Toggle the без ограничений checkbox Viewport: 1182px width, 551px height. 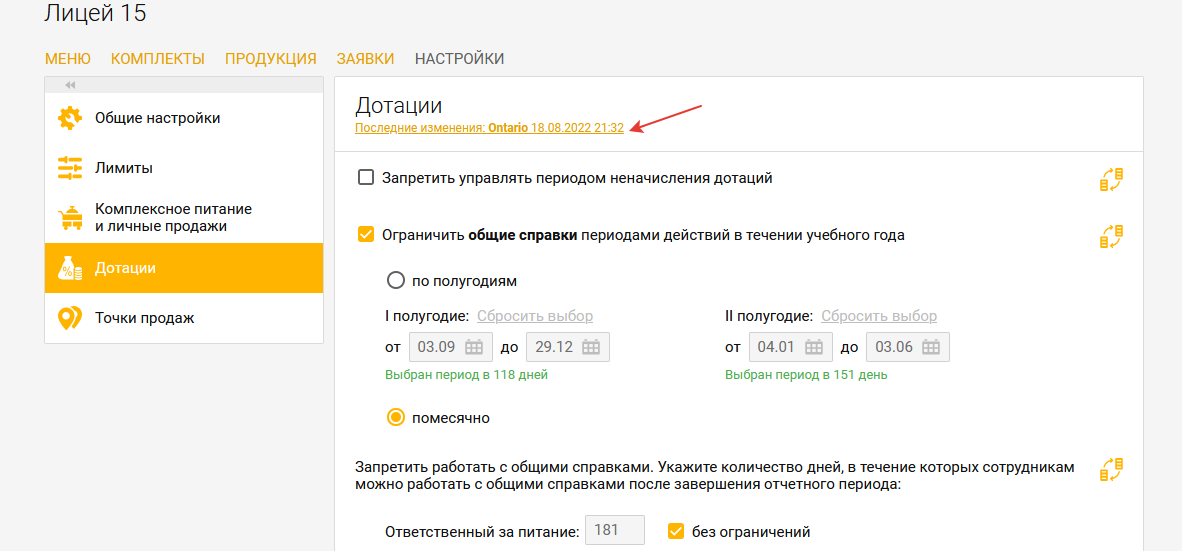point(676,531)
